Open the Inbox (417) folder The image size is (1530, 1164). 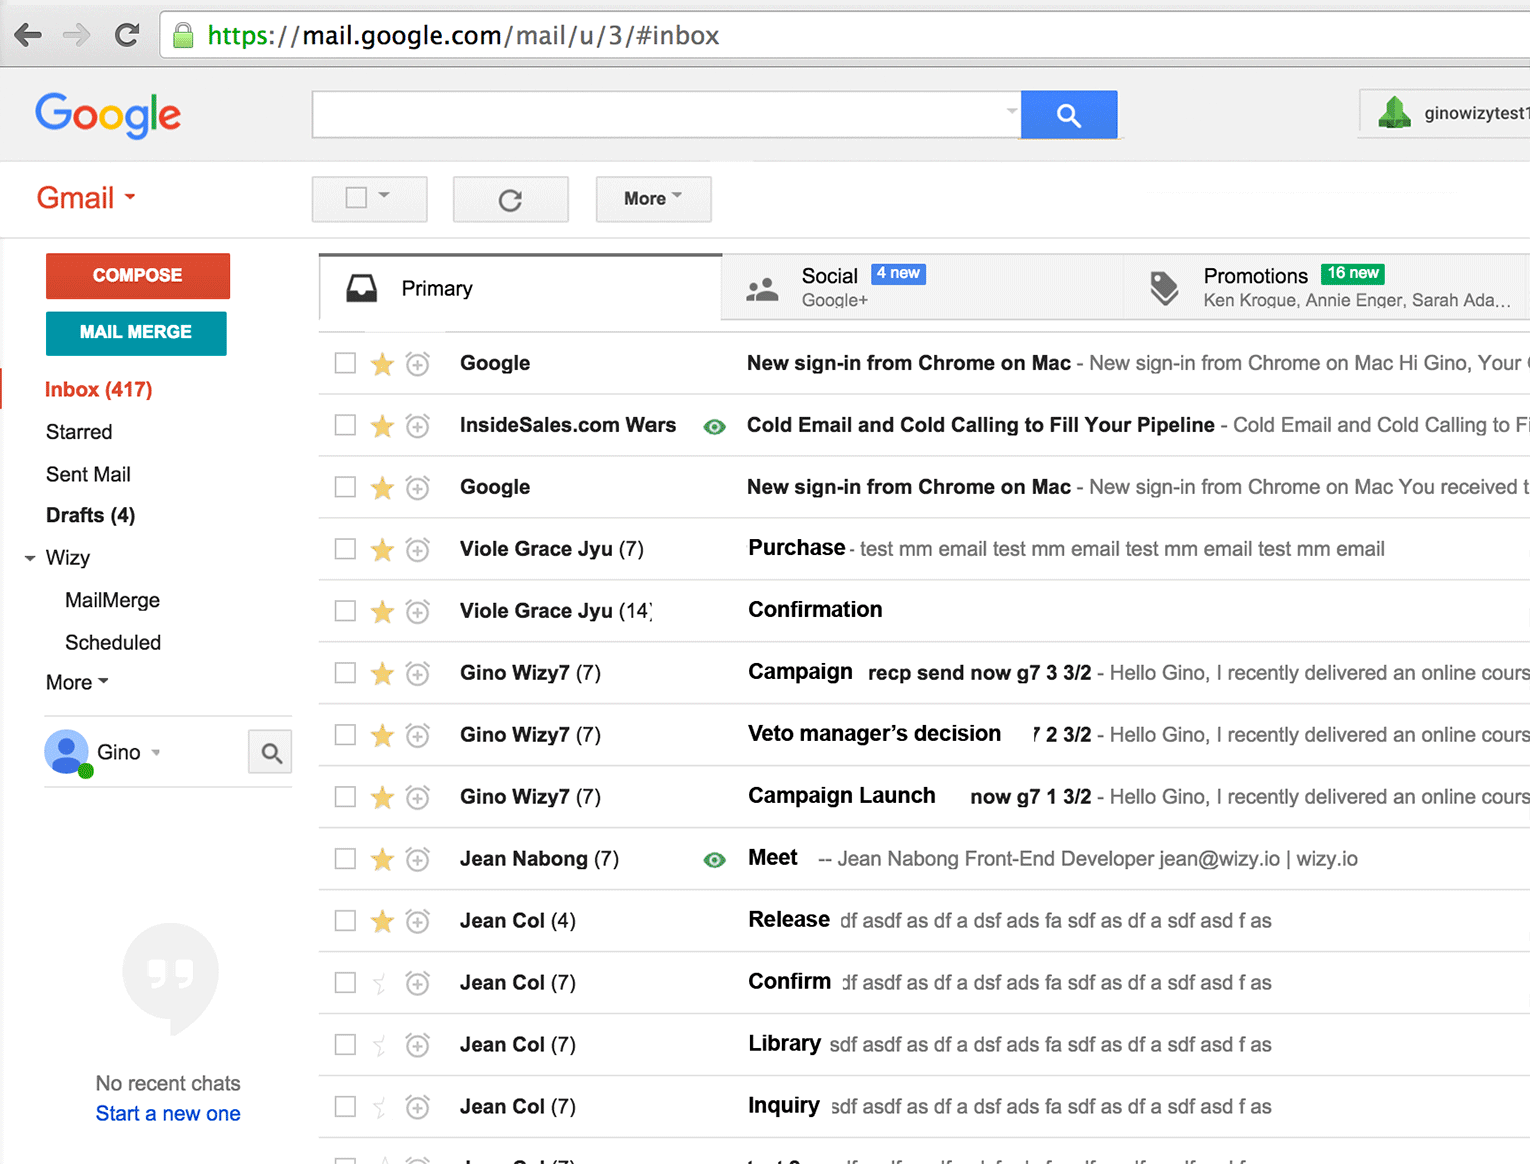(98, 390)
